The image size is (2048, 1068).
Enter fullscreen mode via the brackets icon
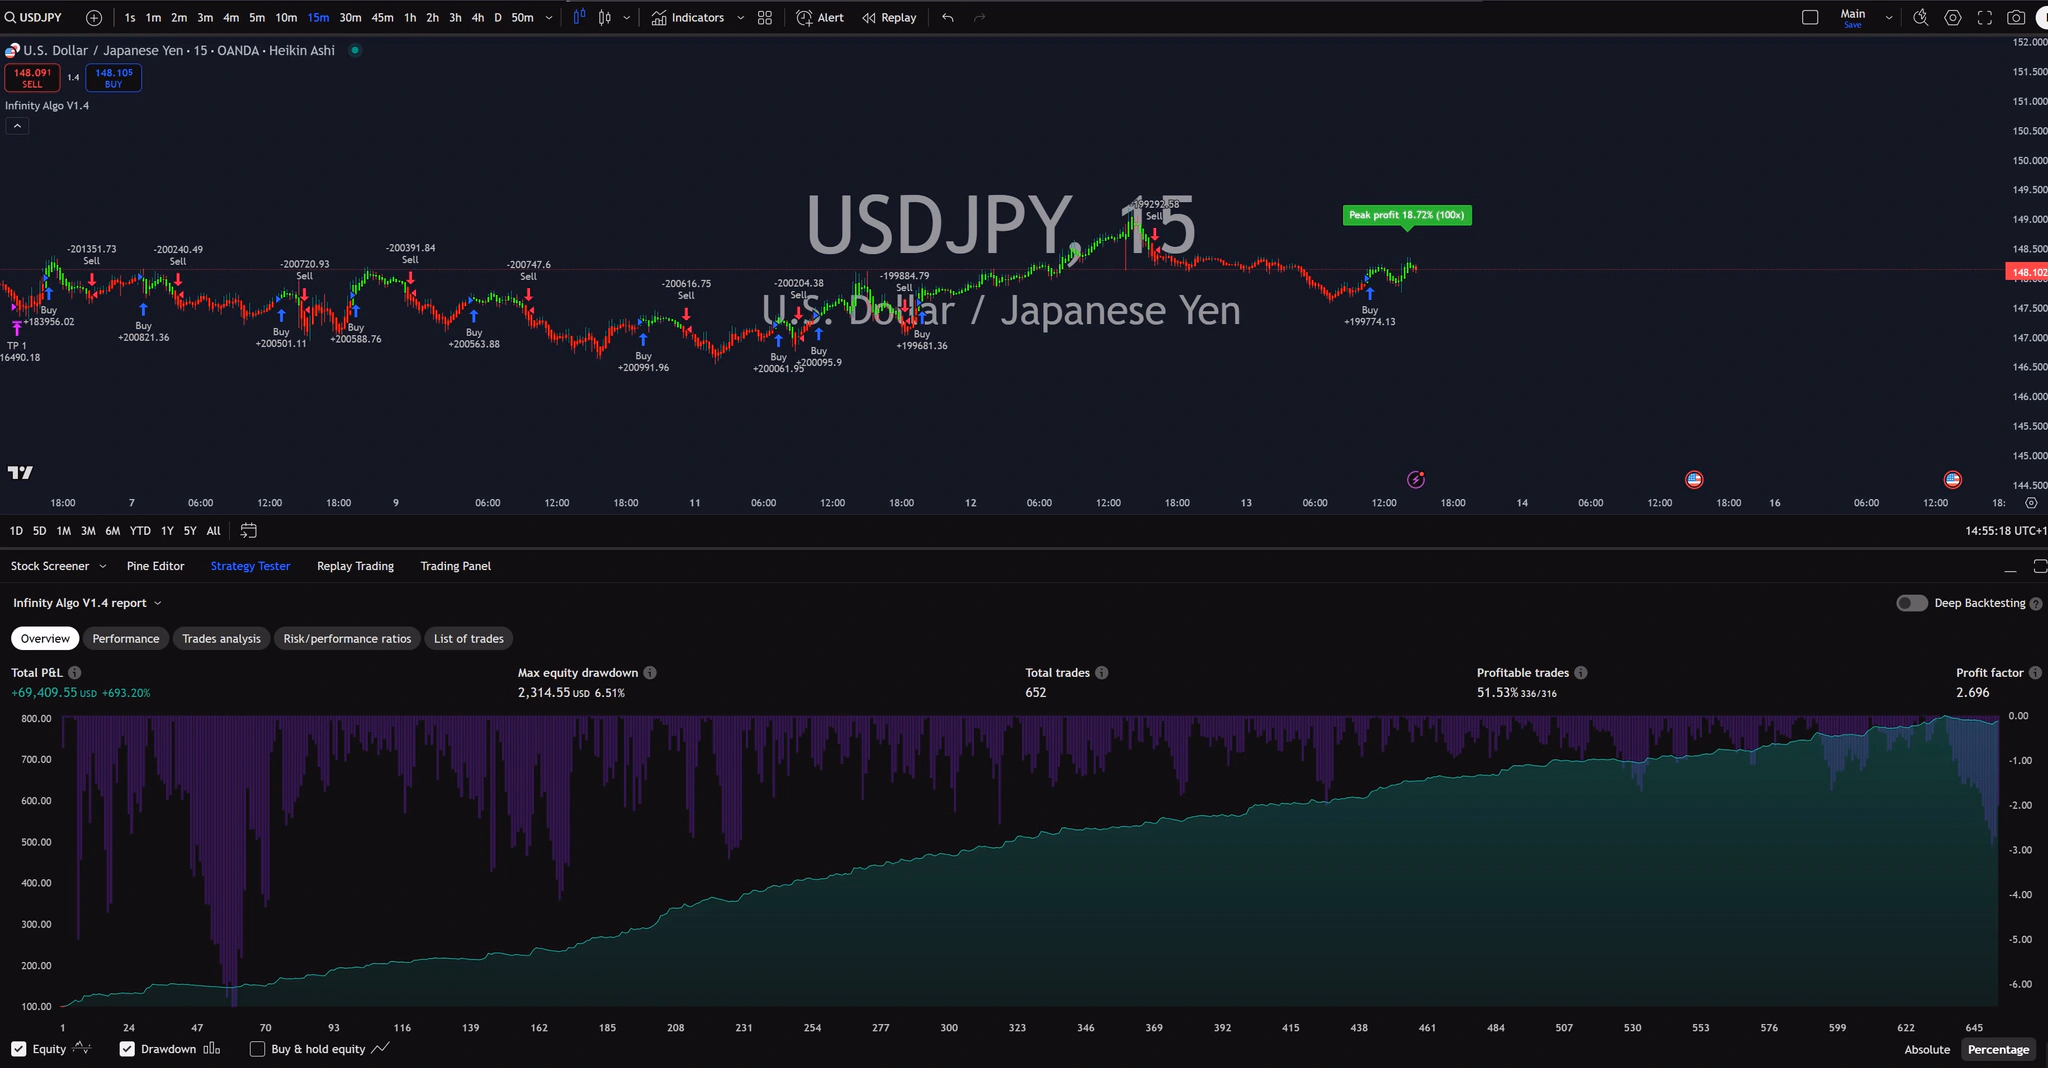pos(1984,17)
